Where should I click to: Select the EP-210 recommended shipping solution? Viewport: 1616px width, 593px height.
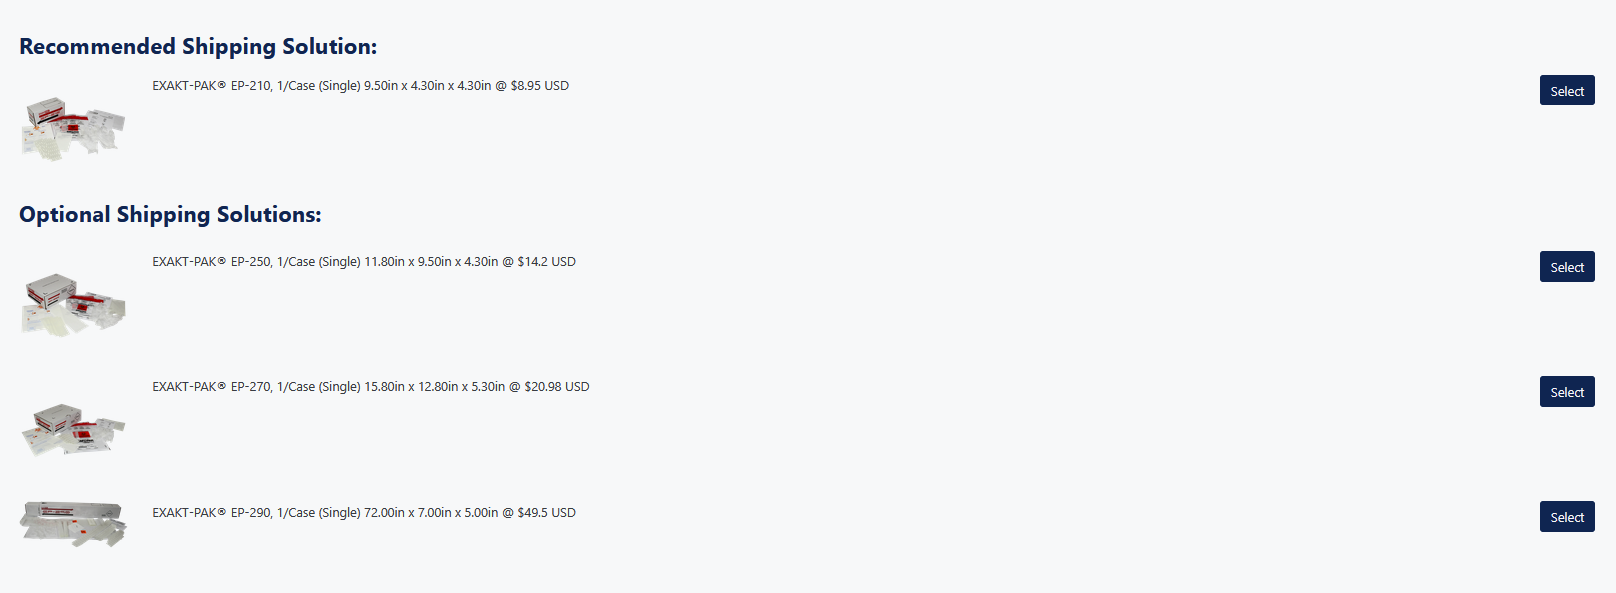tap(1567, 90)
